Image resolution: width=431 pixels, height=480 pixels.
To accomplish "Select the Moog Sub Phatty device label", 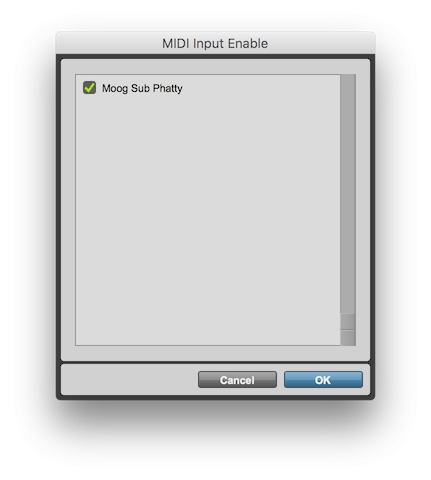I will click(x=142, y=88).
